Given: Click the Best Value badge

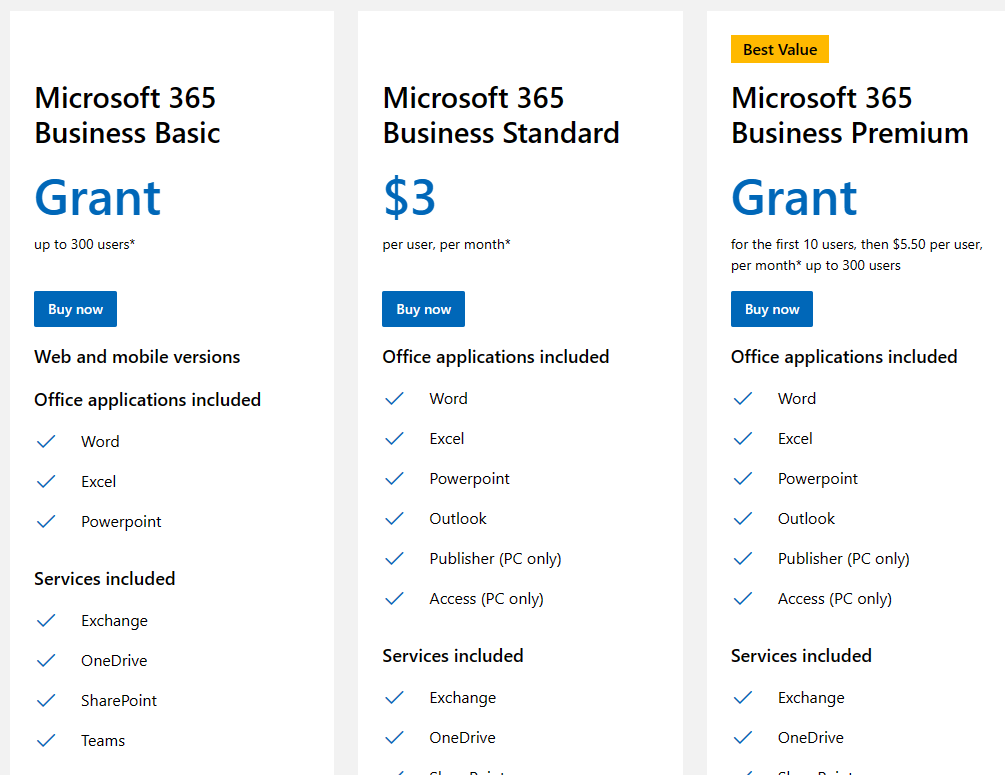Looking at the screenshot, I should point(779,49).
